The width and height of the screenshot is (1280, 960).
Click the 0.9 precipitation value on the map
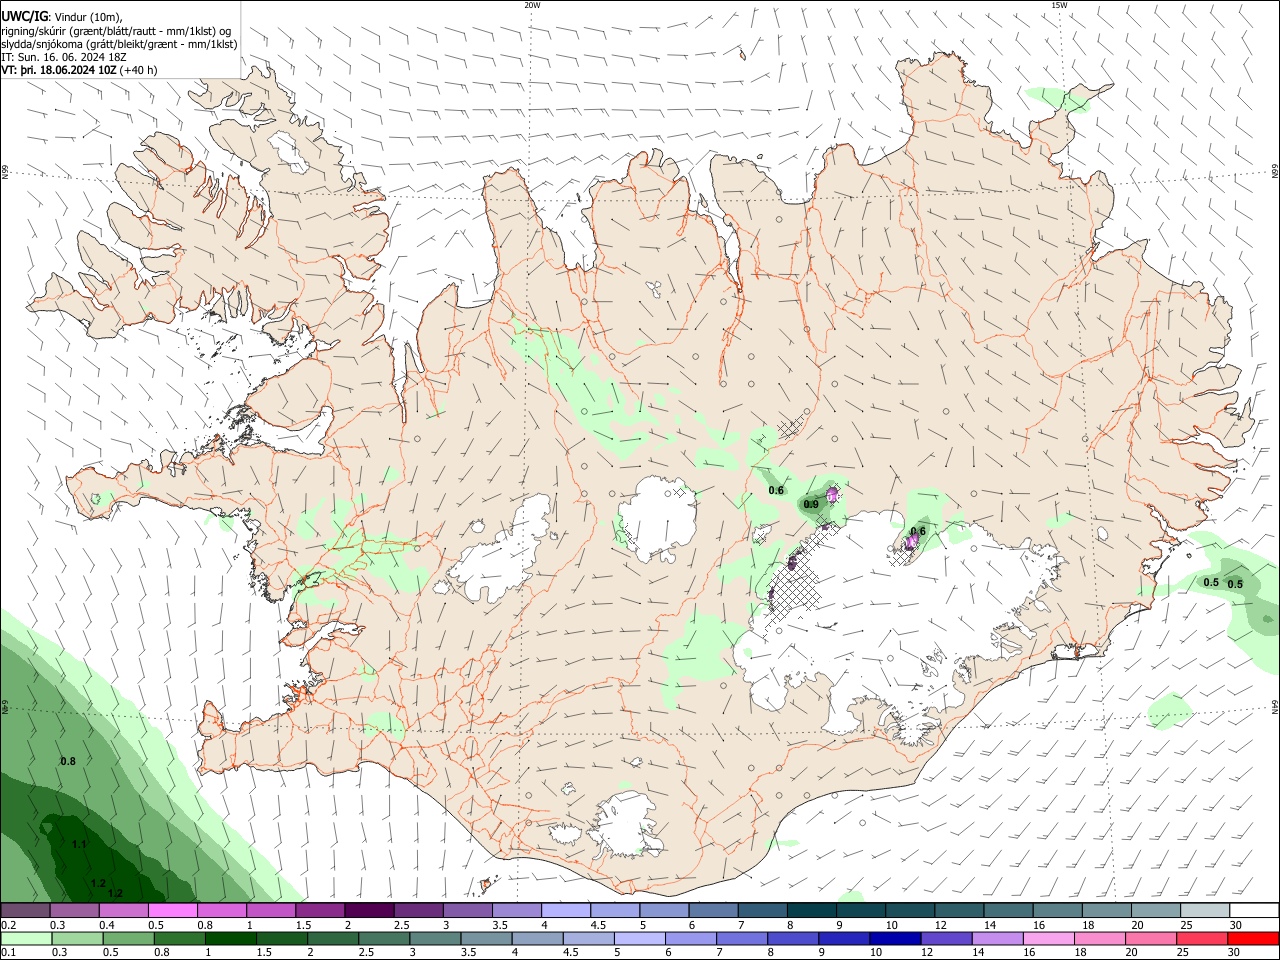click(x=811, y=504)
